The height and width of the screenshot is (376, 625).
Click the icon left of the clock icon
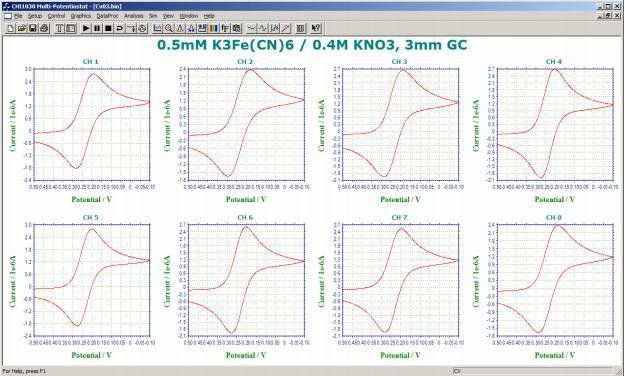[x=131, y=28]
